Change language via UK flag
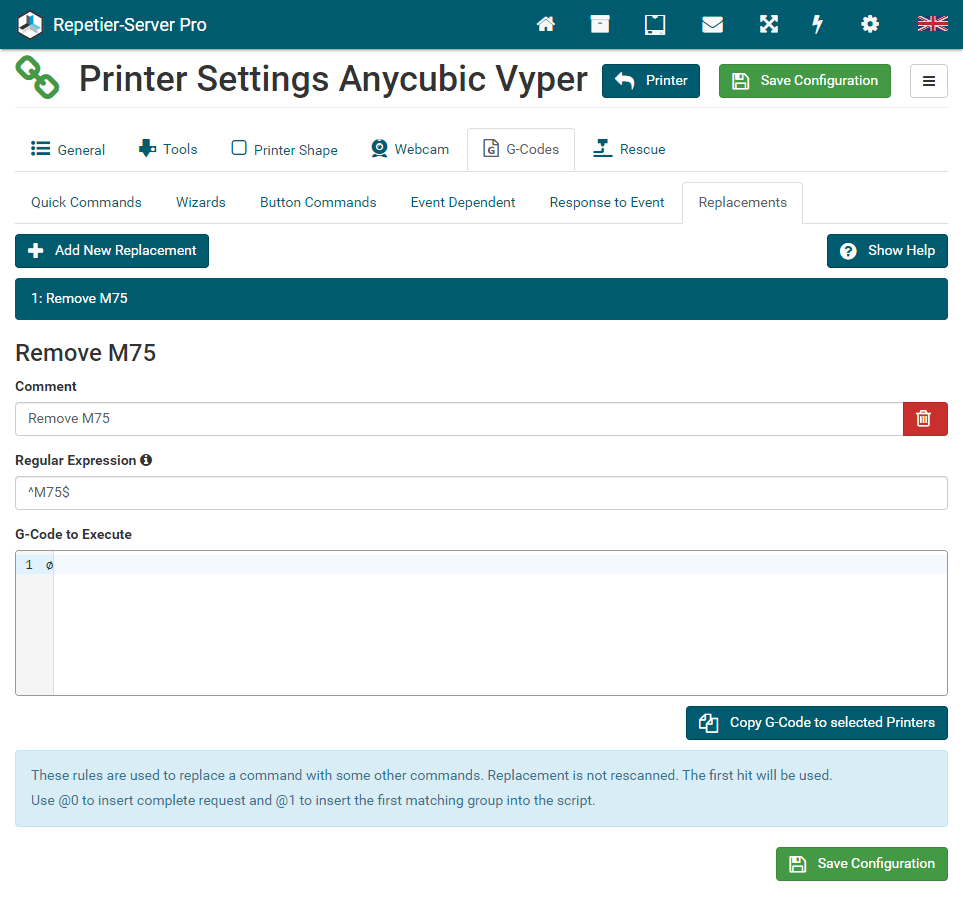Screen dimensions: 963x911 pos(932,24)
